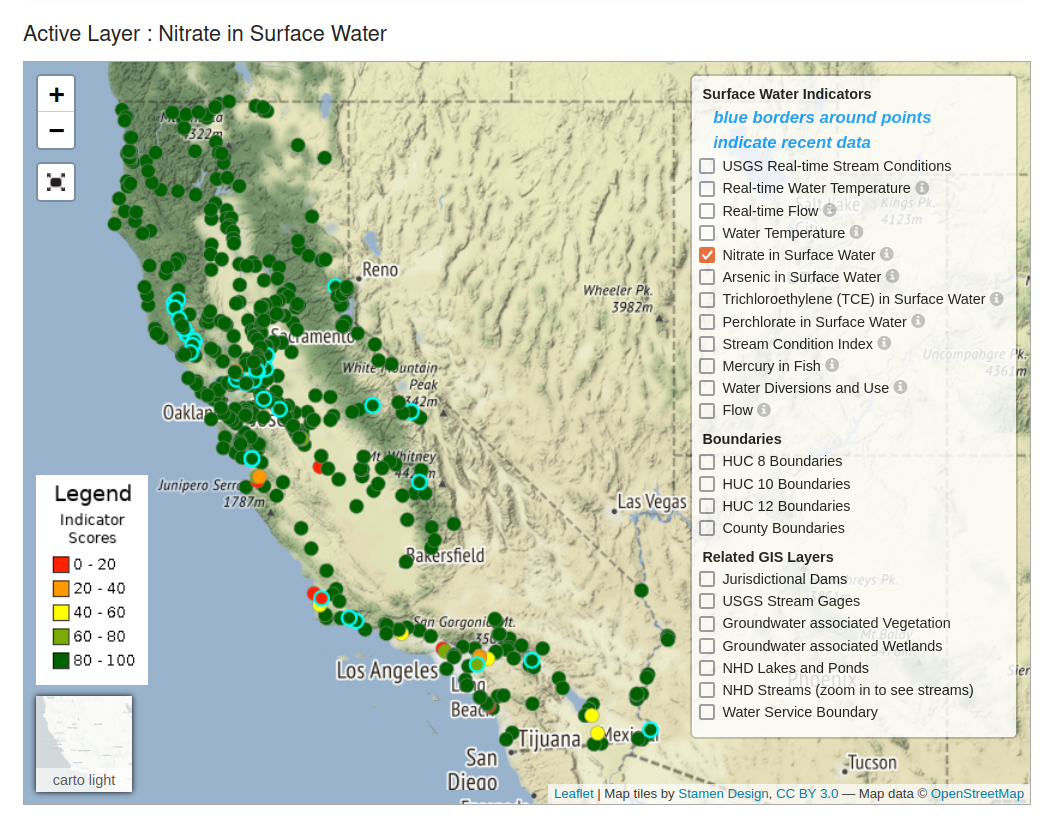The image size is (1054, 830).
Task: Click info icon beside Real-time Water Temperature
Action: tap(922, 188)
